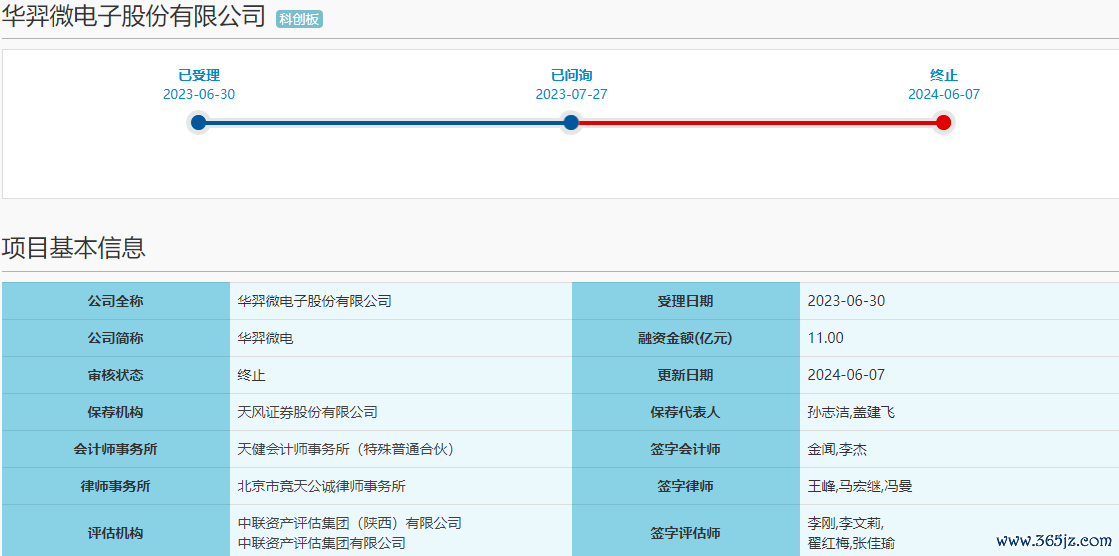Click the 会计师事务所 header cell

click(116, 450)
